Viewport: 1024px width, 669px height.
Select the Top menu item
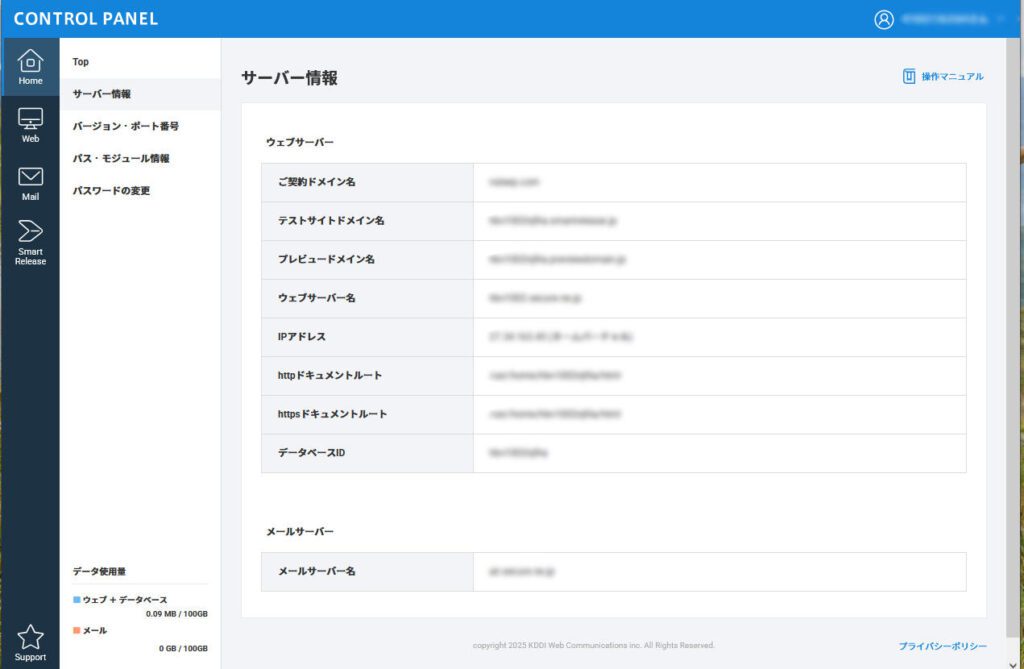tap(140, 62)
